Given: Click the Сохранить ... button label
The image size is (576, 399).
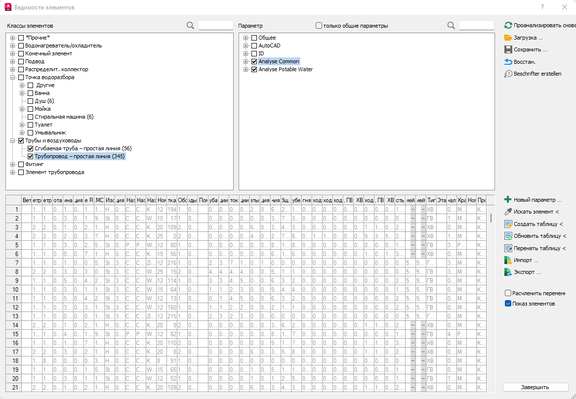Looking at the screenshot, I should [530, 50].
